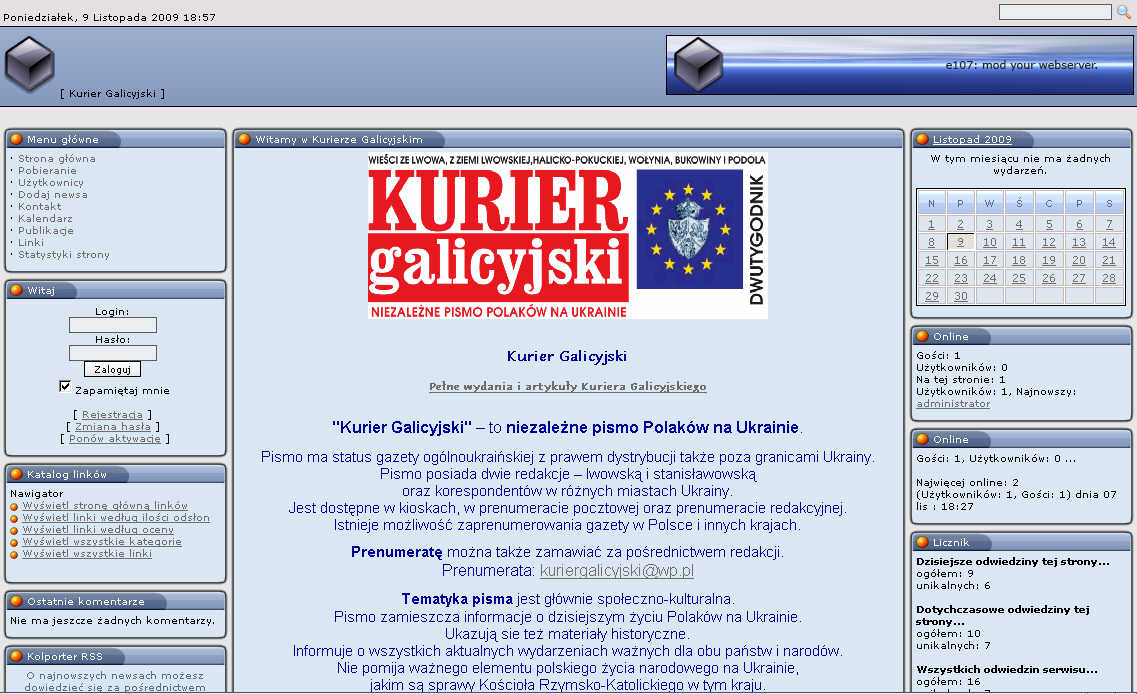This screenshot has width=1137, height=694.
Task: Click orange bullet beside Menu główne header
Action: [x=16, y=139]
